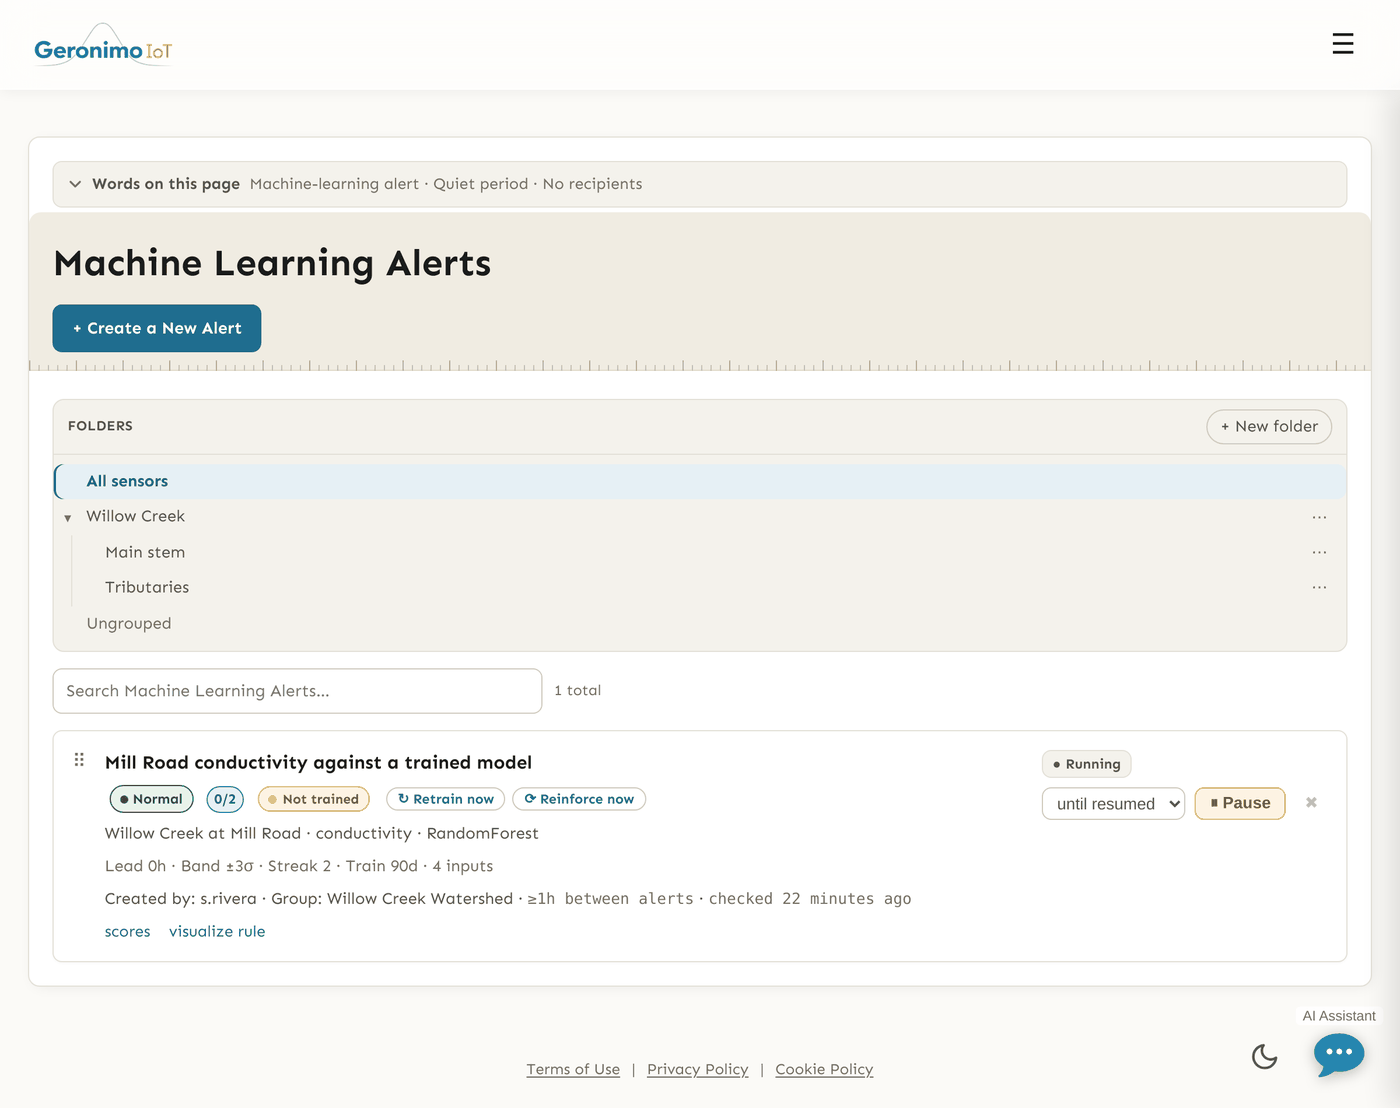Grab the drag handle on Mill Road alert
Viewport: 1400px width, 1108px height.
[x=79, y=760]
